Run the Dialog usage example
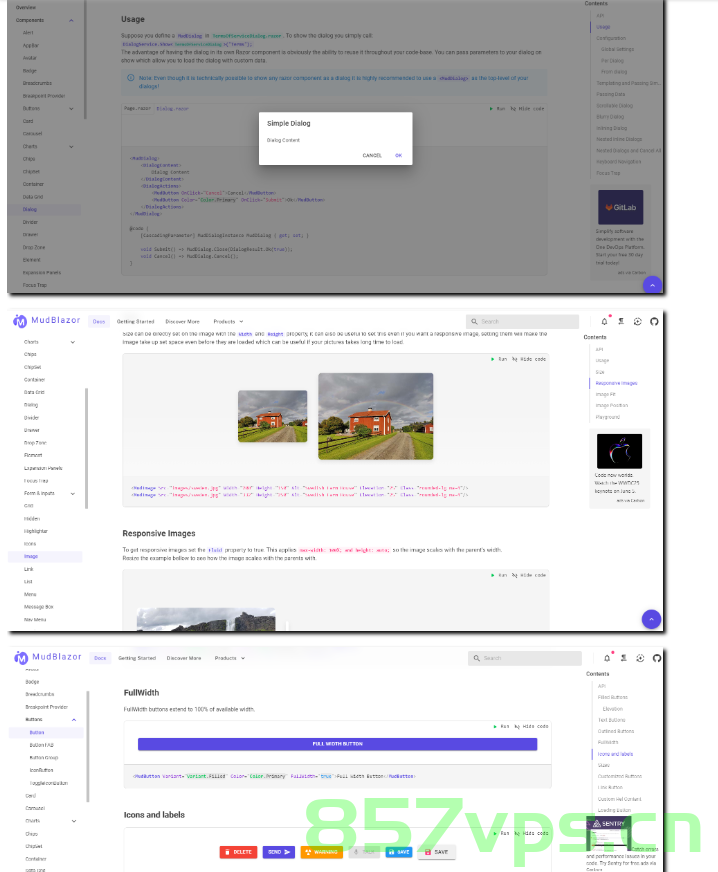718x872 pixels. 497,108
